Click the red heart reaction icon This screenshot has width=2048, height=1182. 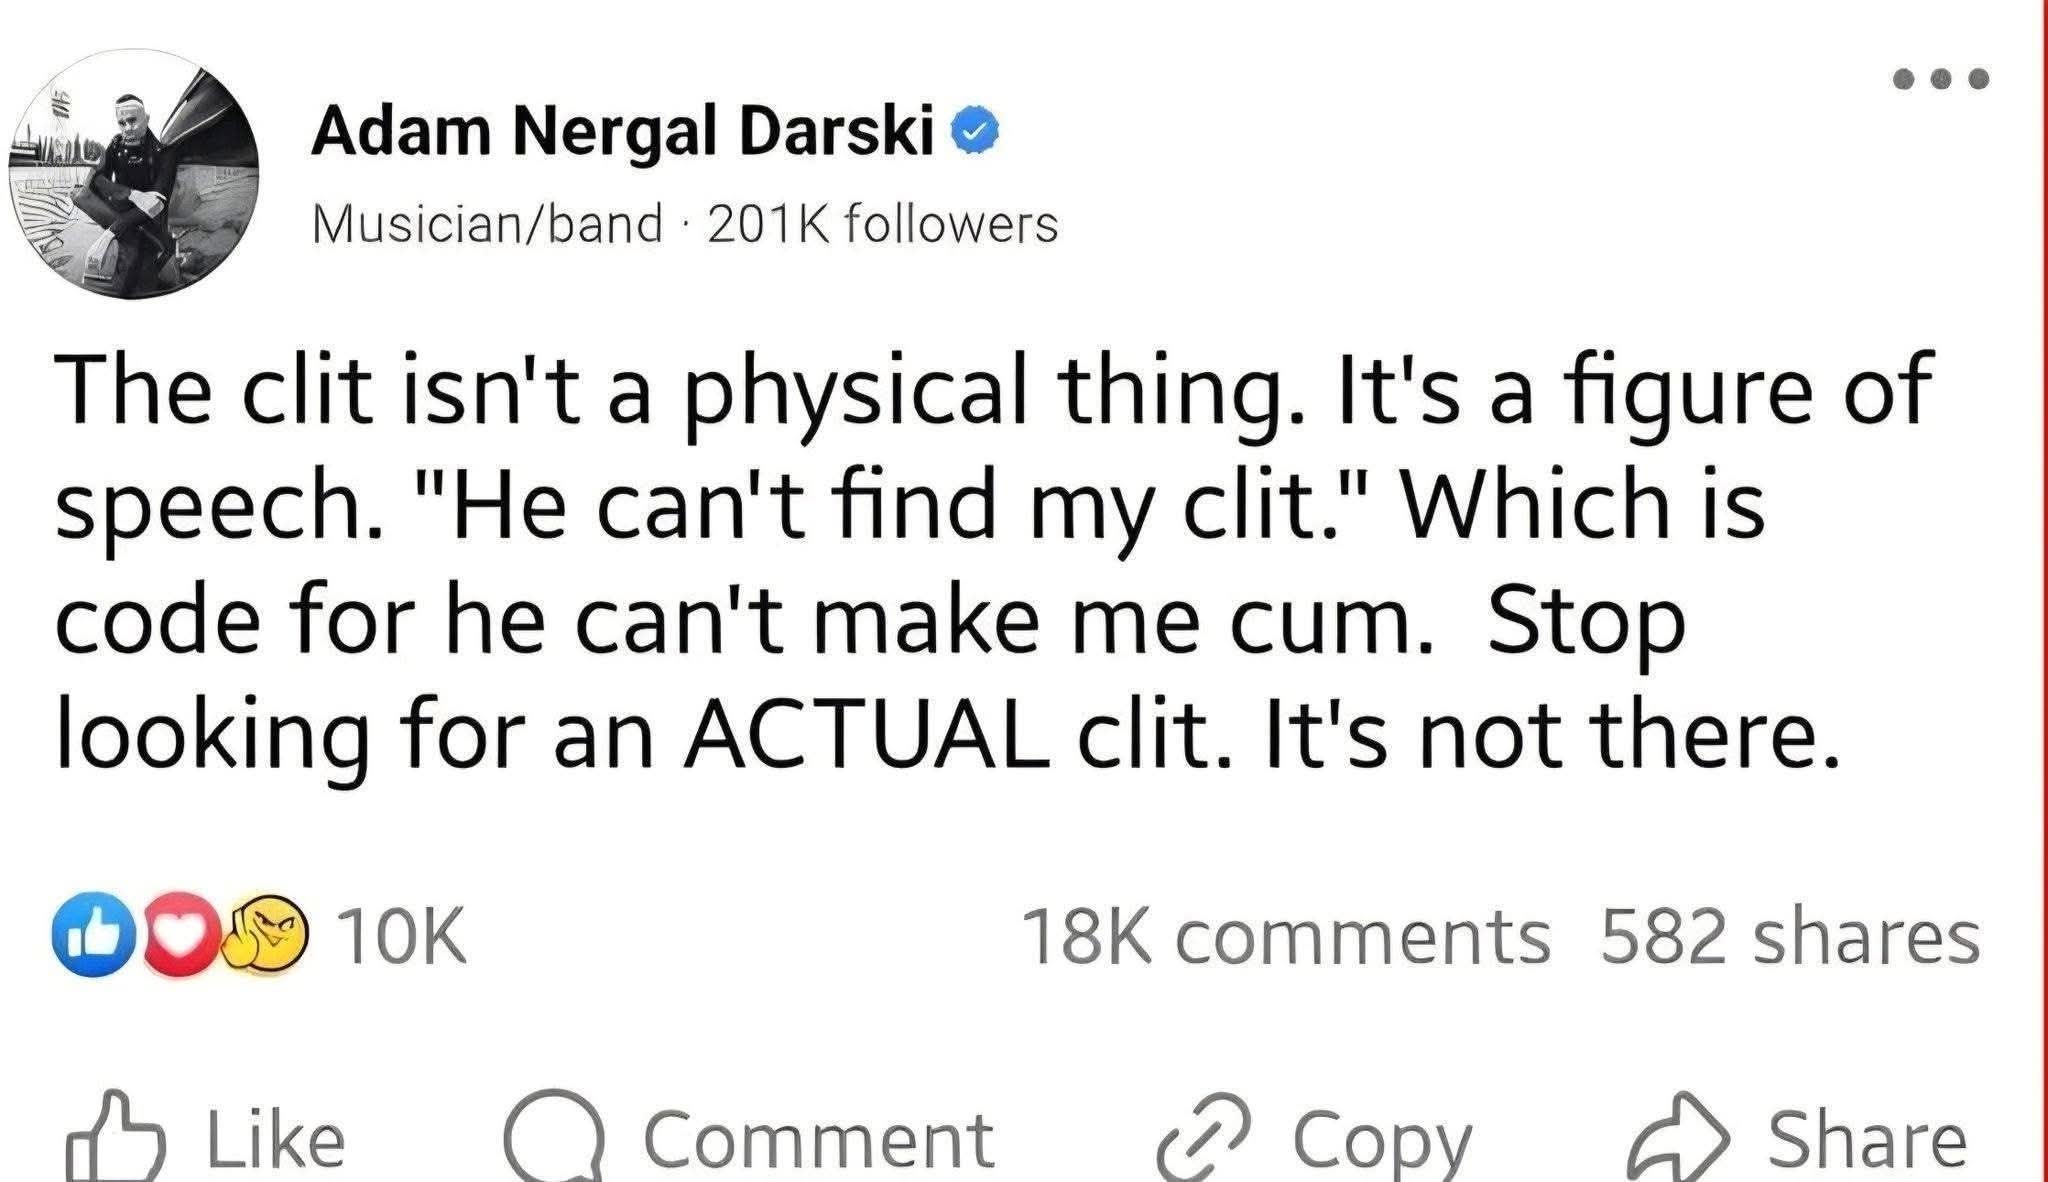pos(180,936)
